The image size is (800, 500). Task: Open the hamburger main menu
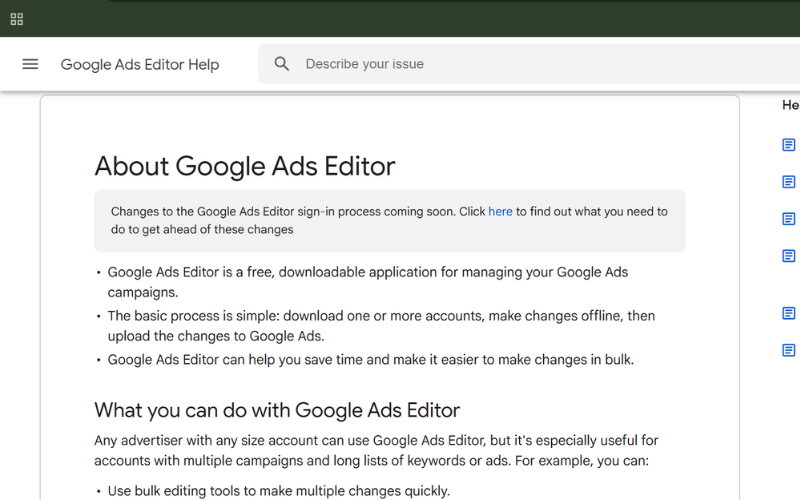(30, 64)
